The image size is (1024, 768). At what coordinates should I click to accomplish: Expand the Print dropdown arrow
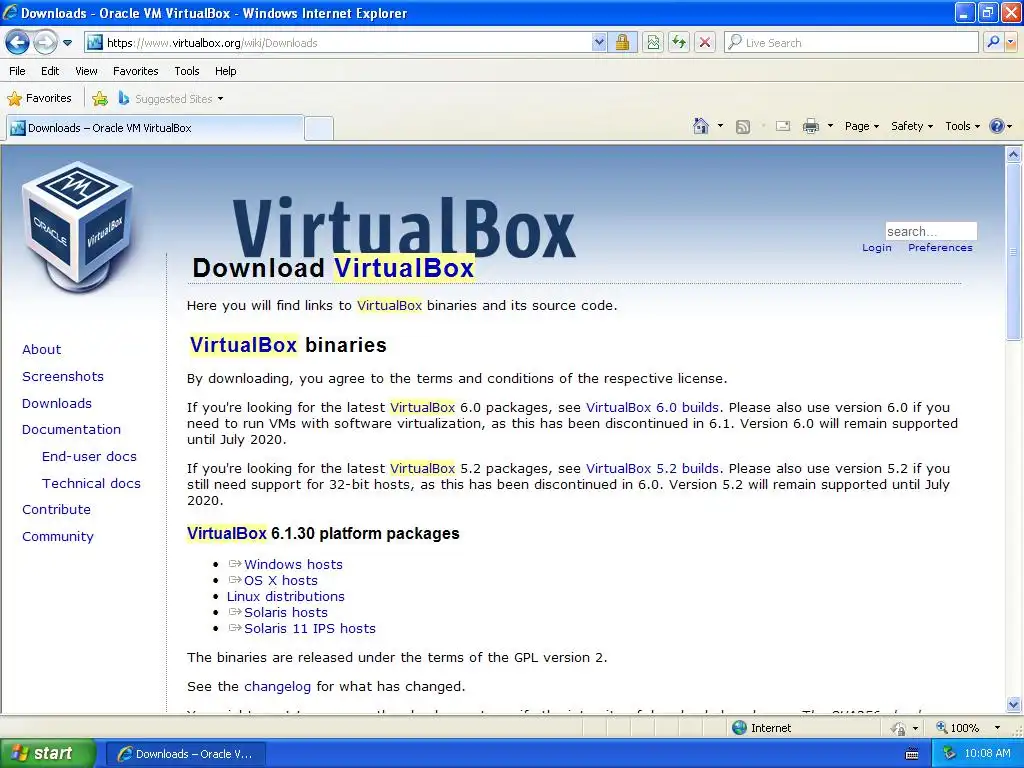click(x=830, y=126)
